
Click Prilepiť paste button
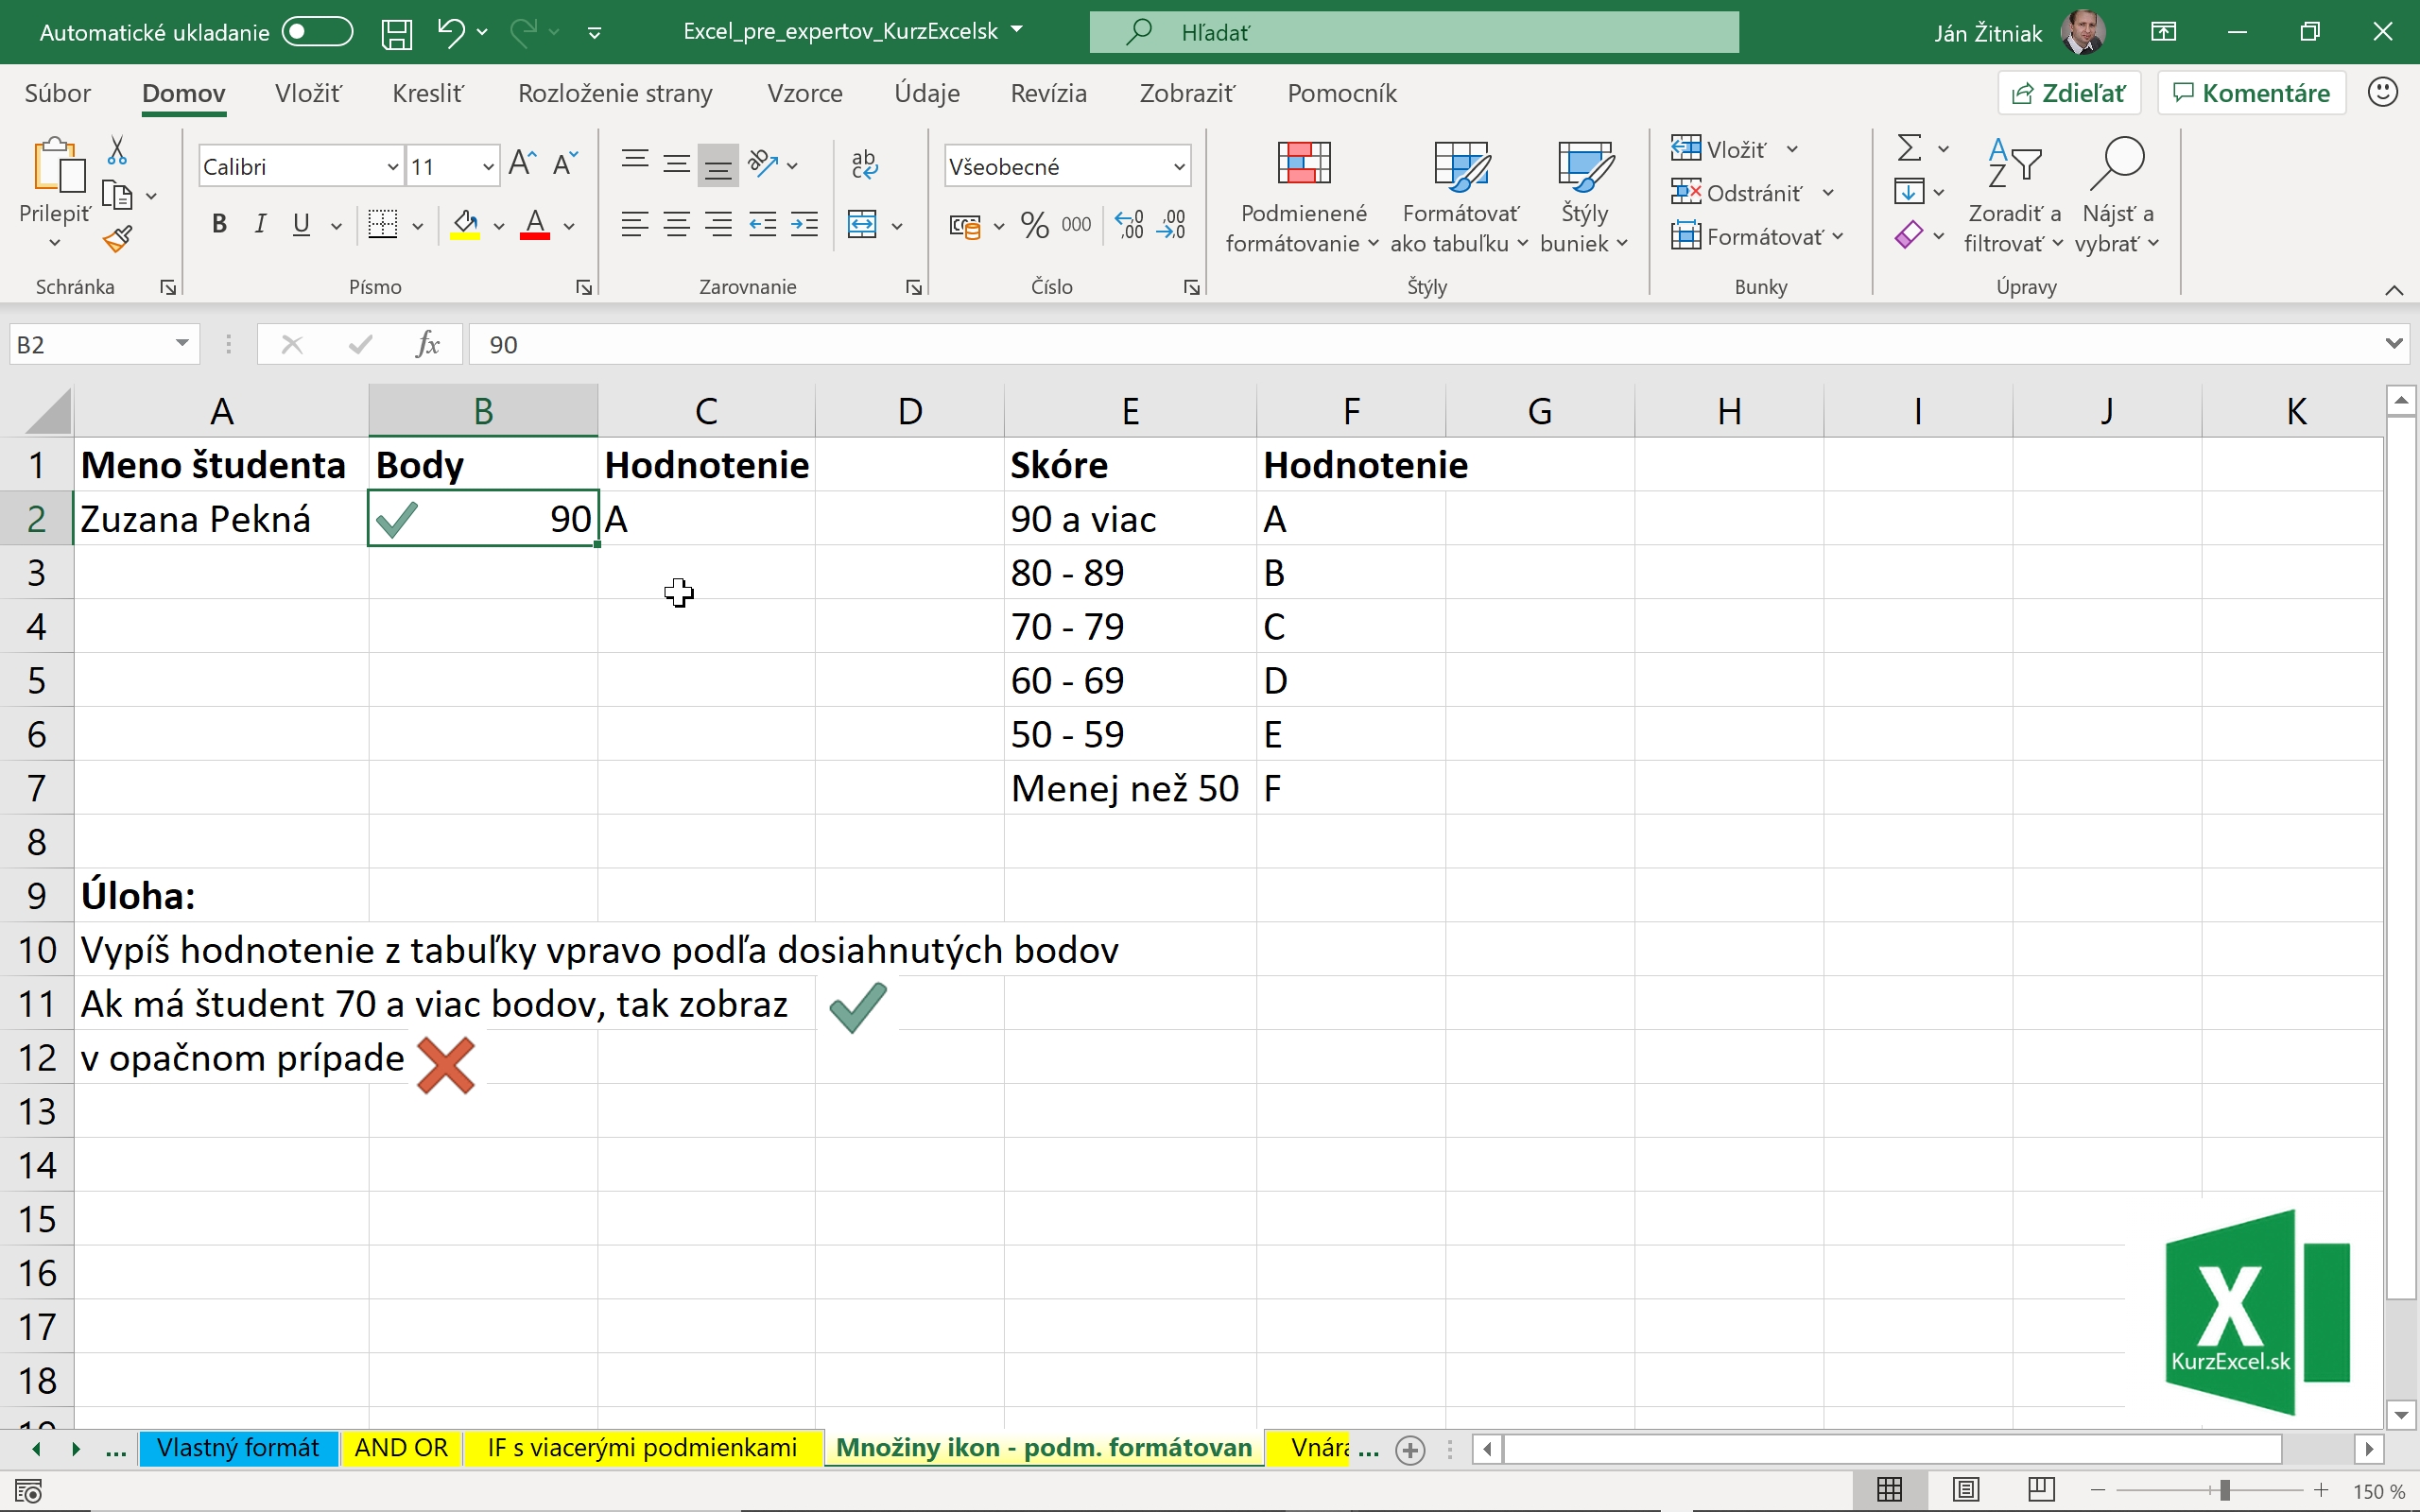click(x=55, y=192)
